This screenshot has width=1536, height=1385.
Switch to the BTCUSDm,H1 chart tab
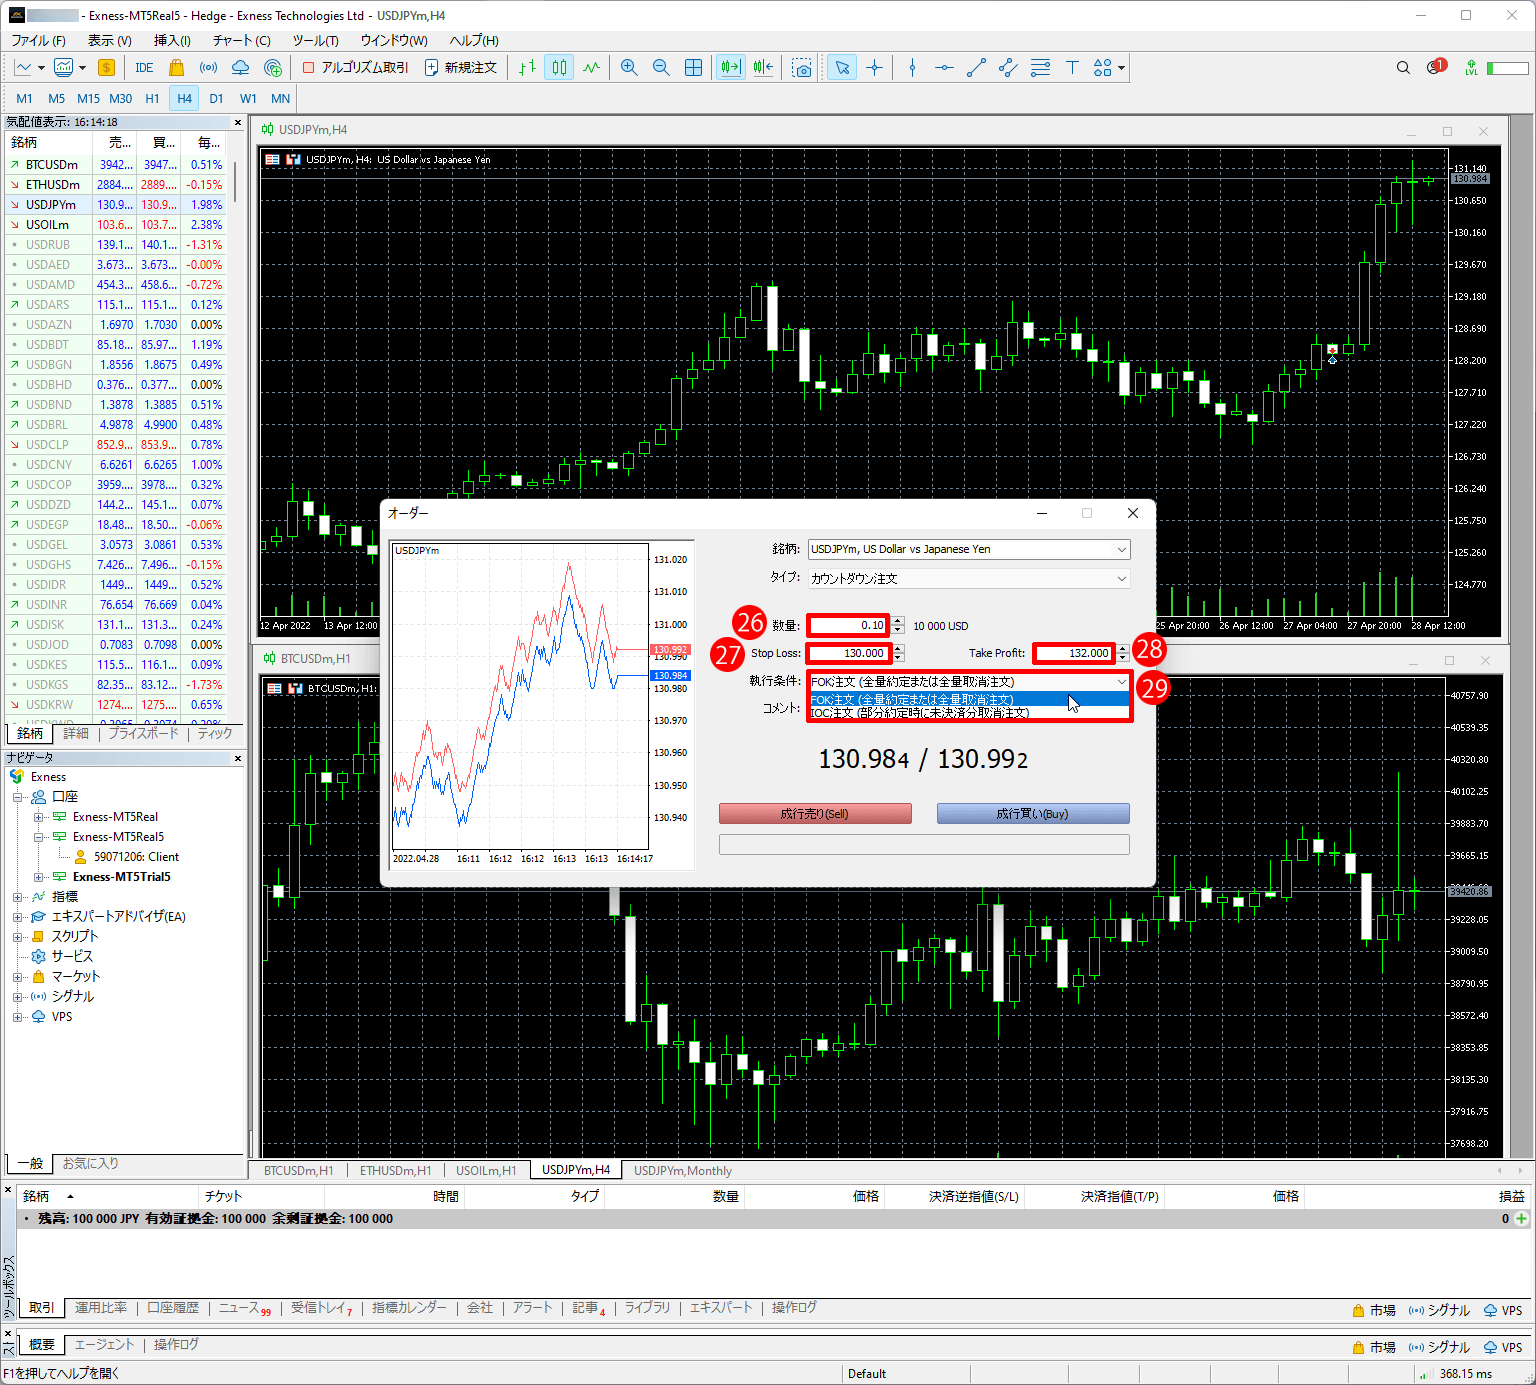298,1170
